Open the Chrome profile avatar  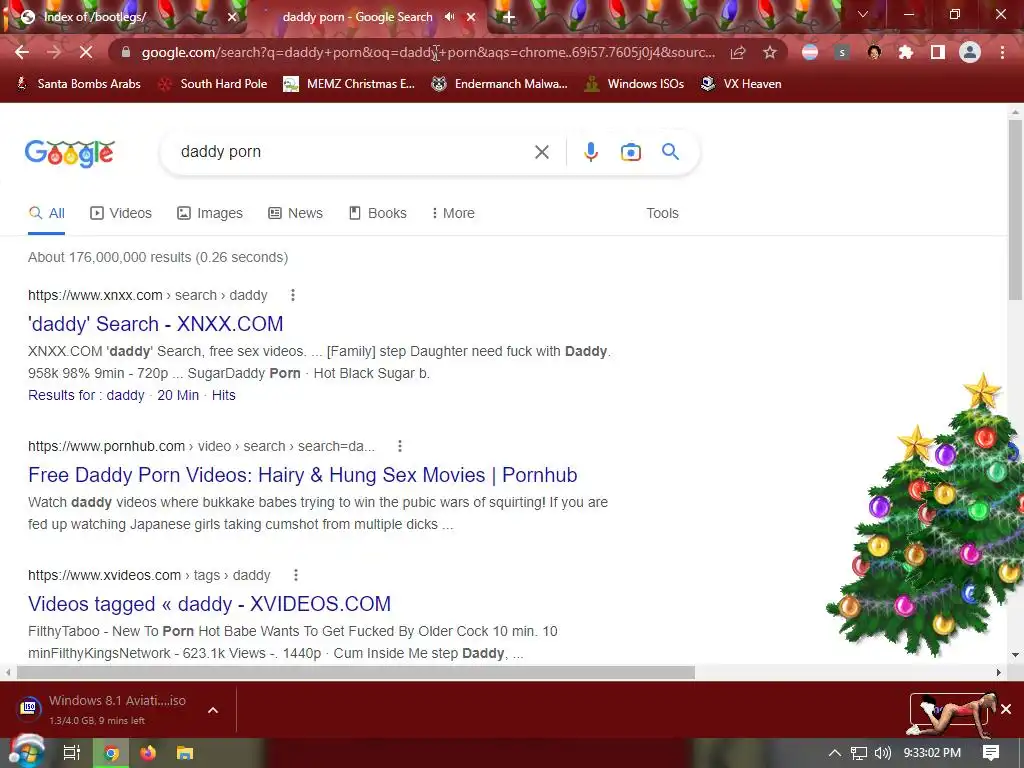[x=970, y=52]
